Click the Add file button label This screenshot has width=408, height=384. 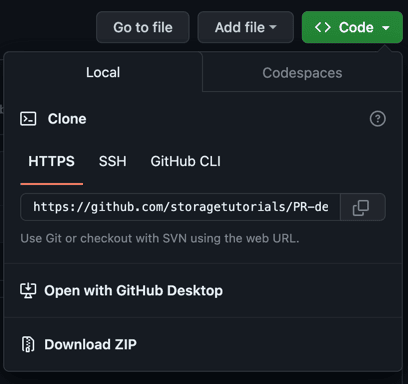[x=240, y=27]
